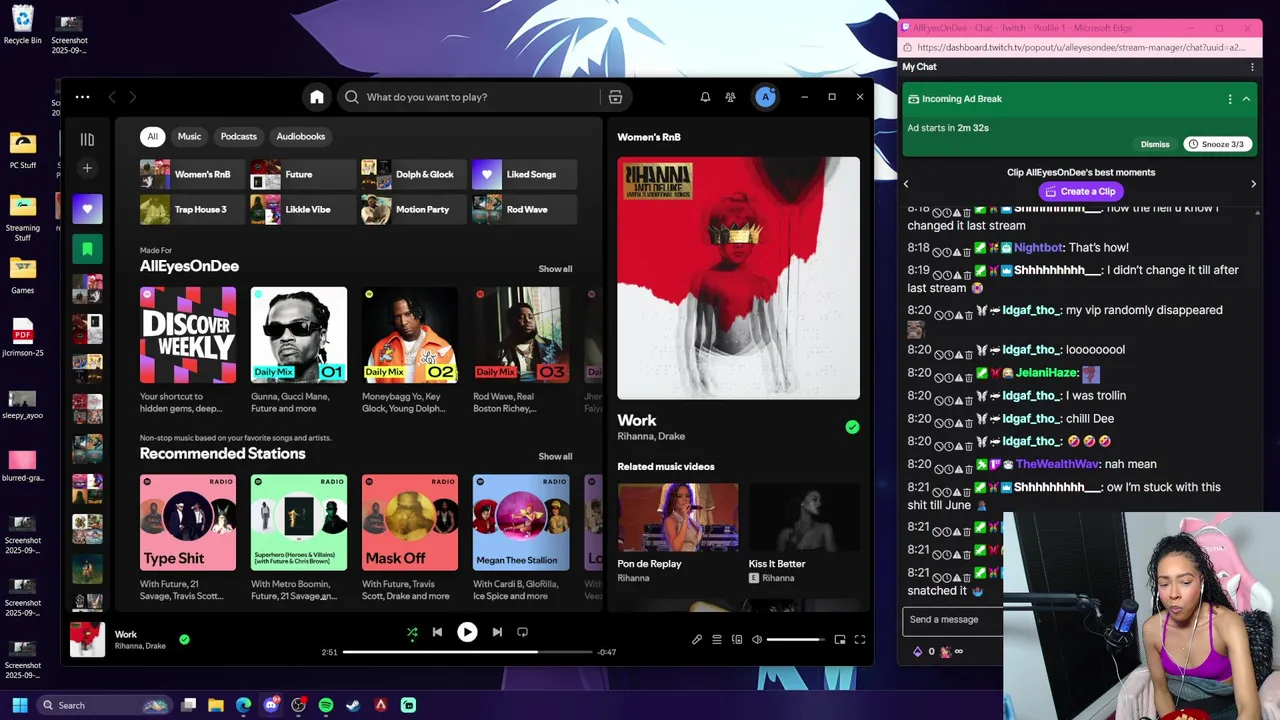Open Rod Wave shortcut tile
Image resolution: width=1280 pixels, height=720 pixels.
pos(525,209)
